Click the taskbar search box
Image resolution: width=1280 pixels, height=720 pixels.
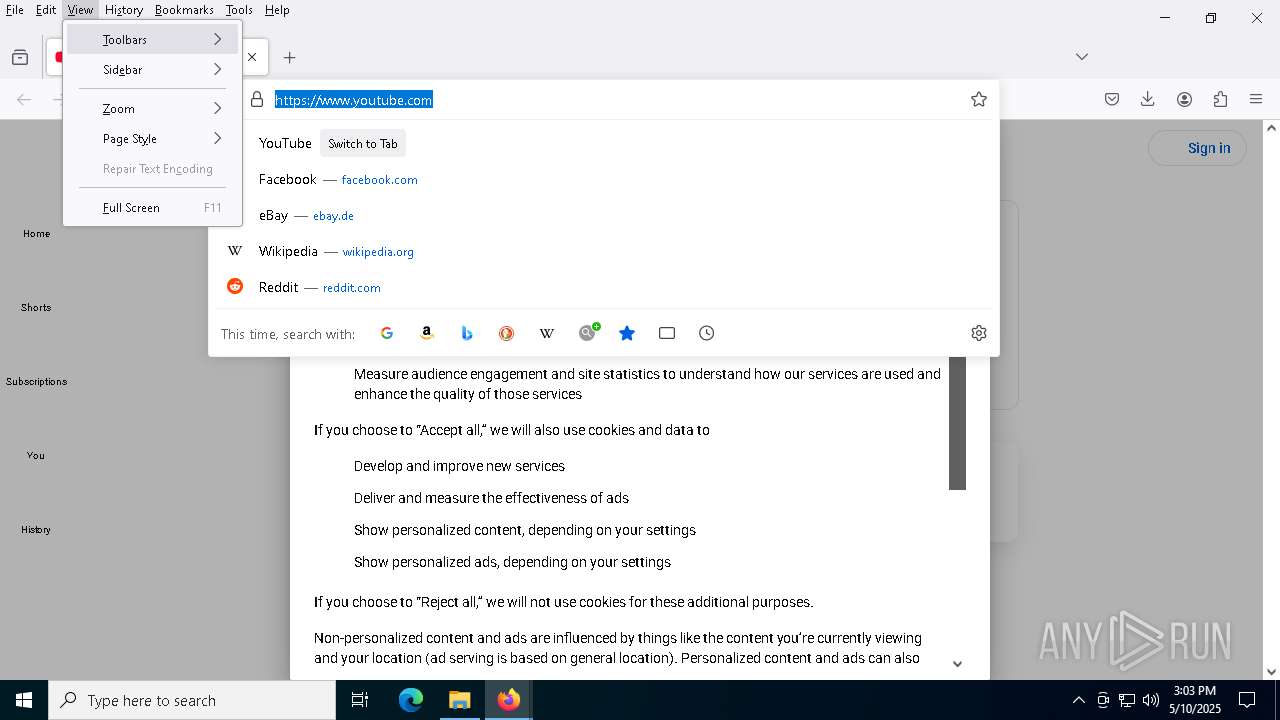click(192, 700)
